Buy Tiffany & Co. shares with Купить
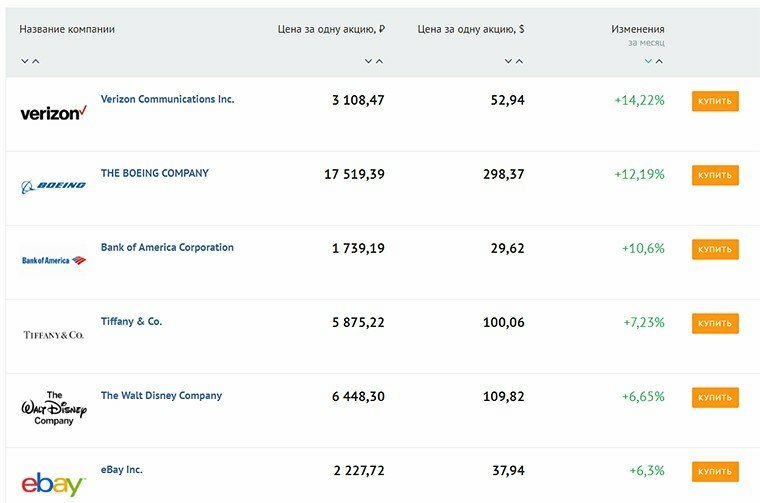This screenshot has height=503, width=760. tap(715, 323)
